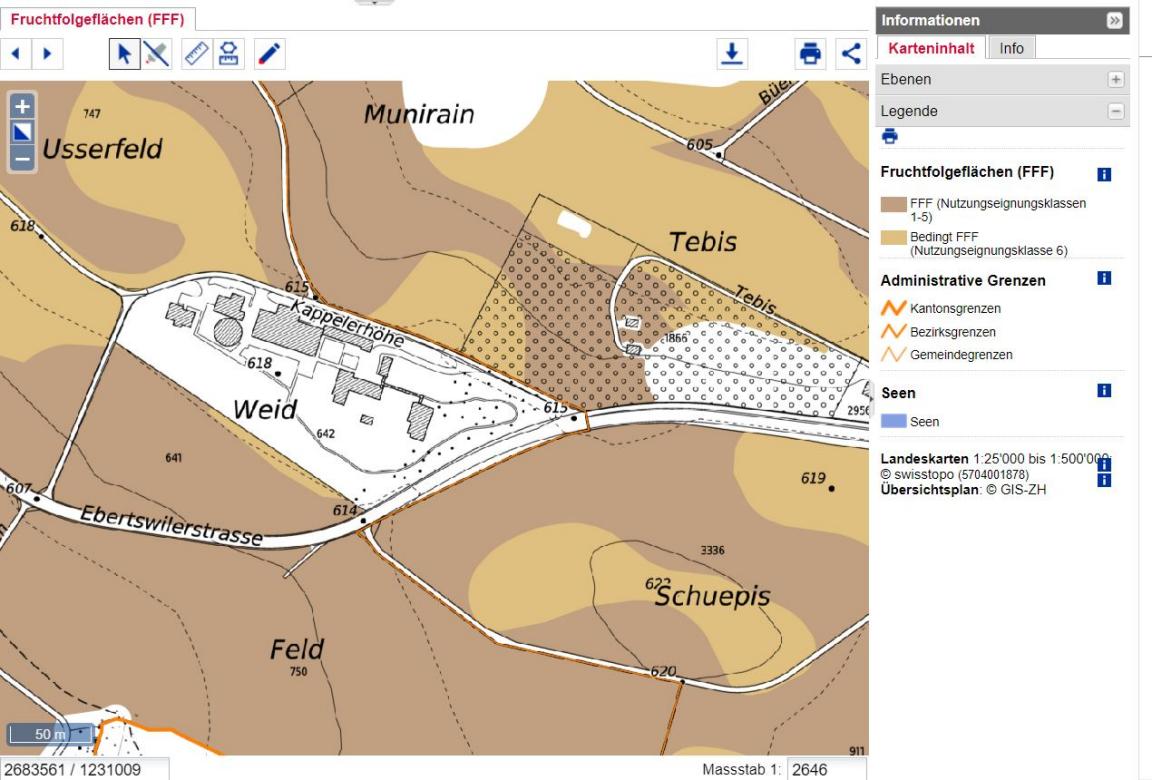The width and height of the screenshot is (1152, 780).
Task: Open the Karteninhalt tab
Action: 931,48
